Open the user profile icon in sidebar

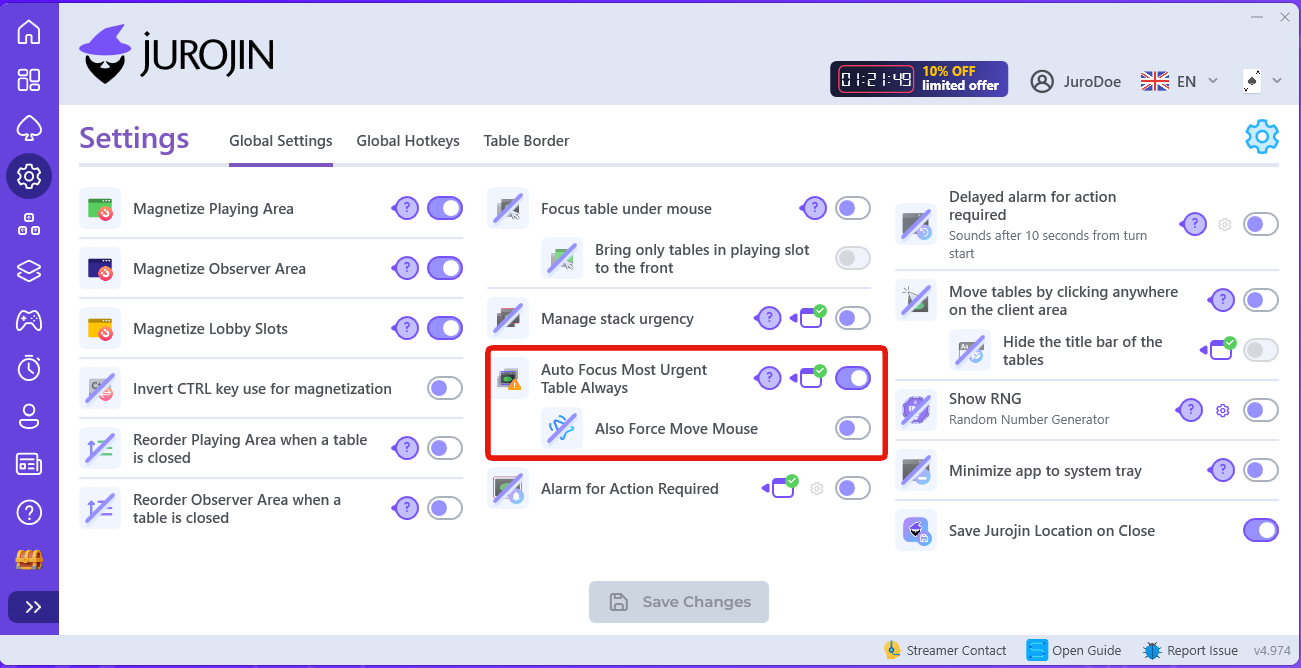click(29, 416)
